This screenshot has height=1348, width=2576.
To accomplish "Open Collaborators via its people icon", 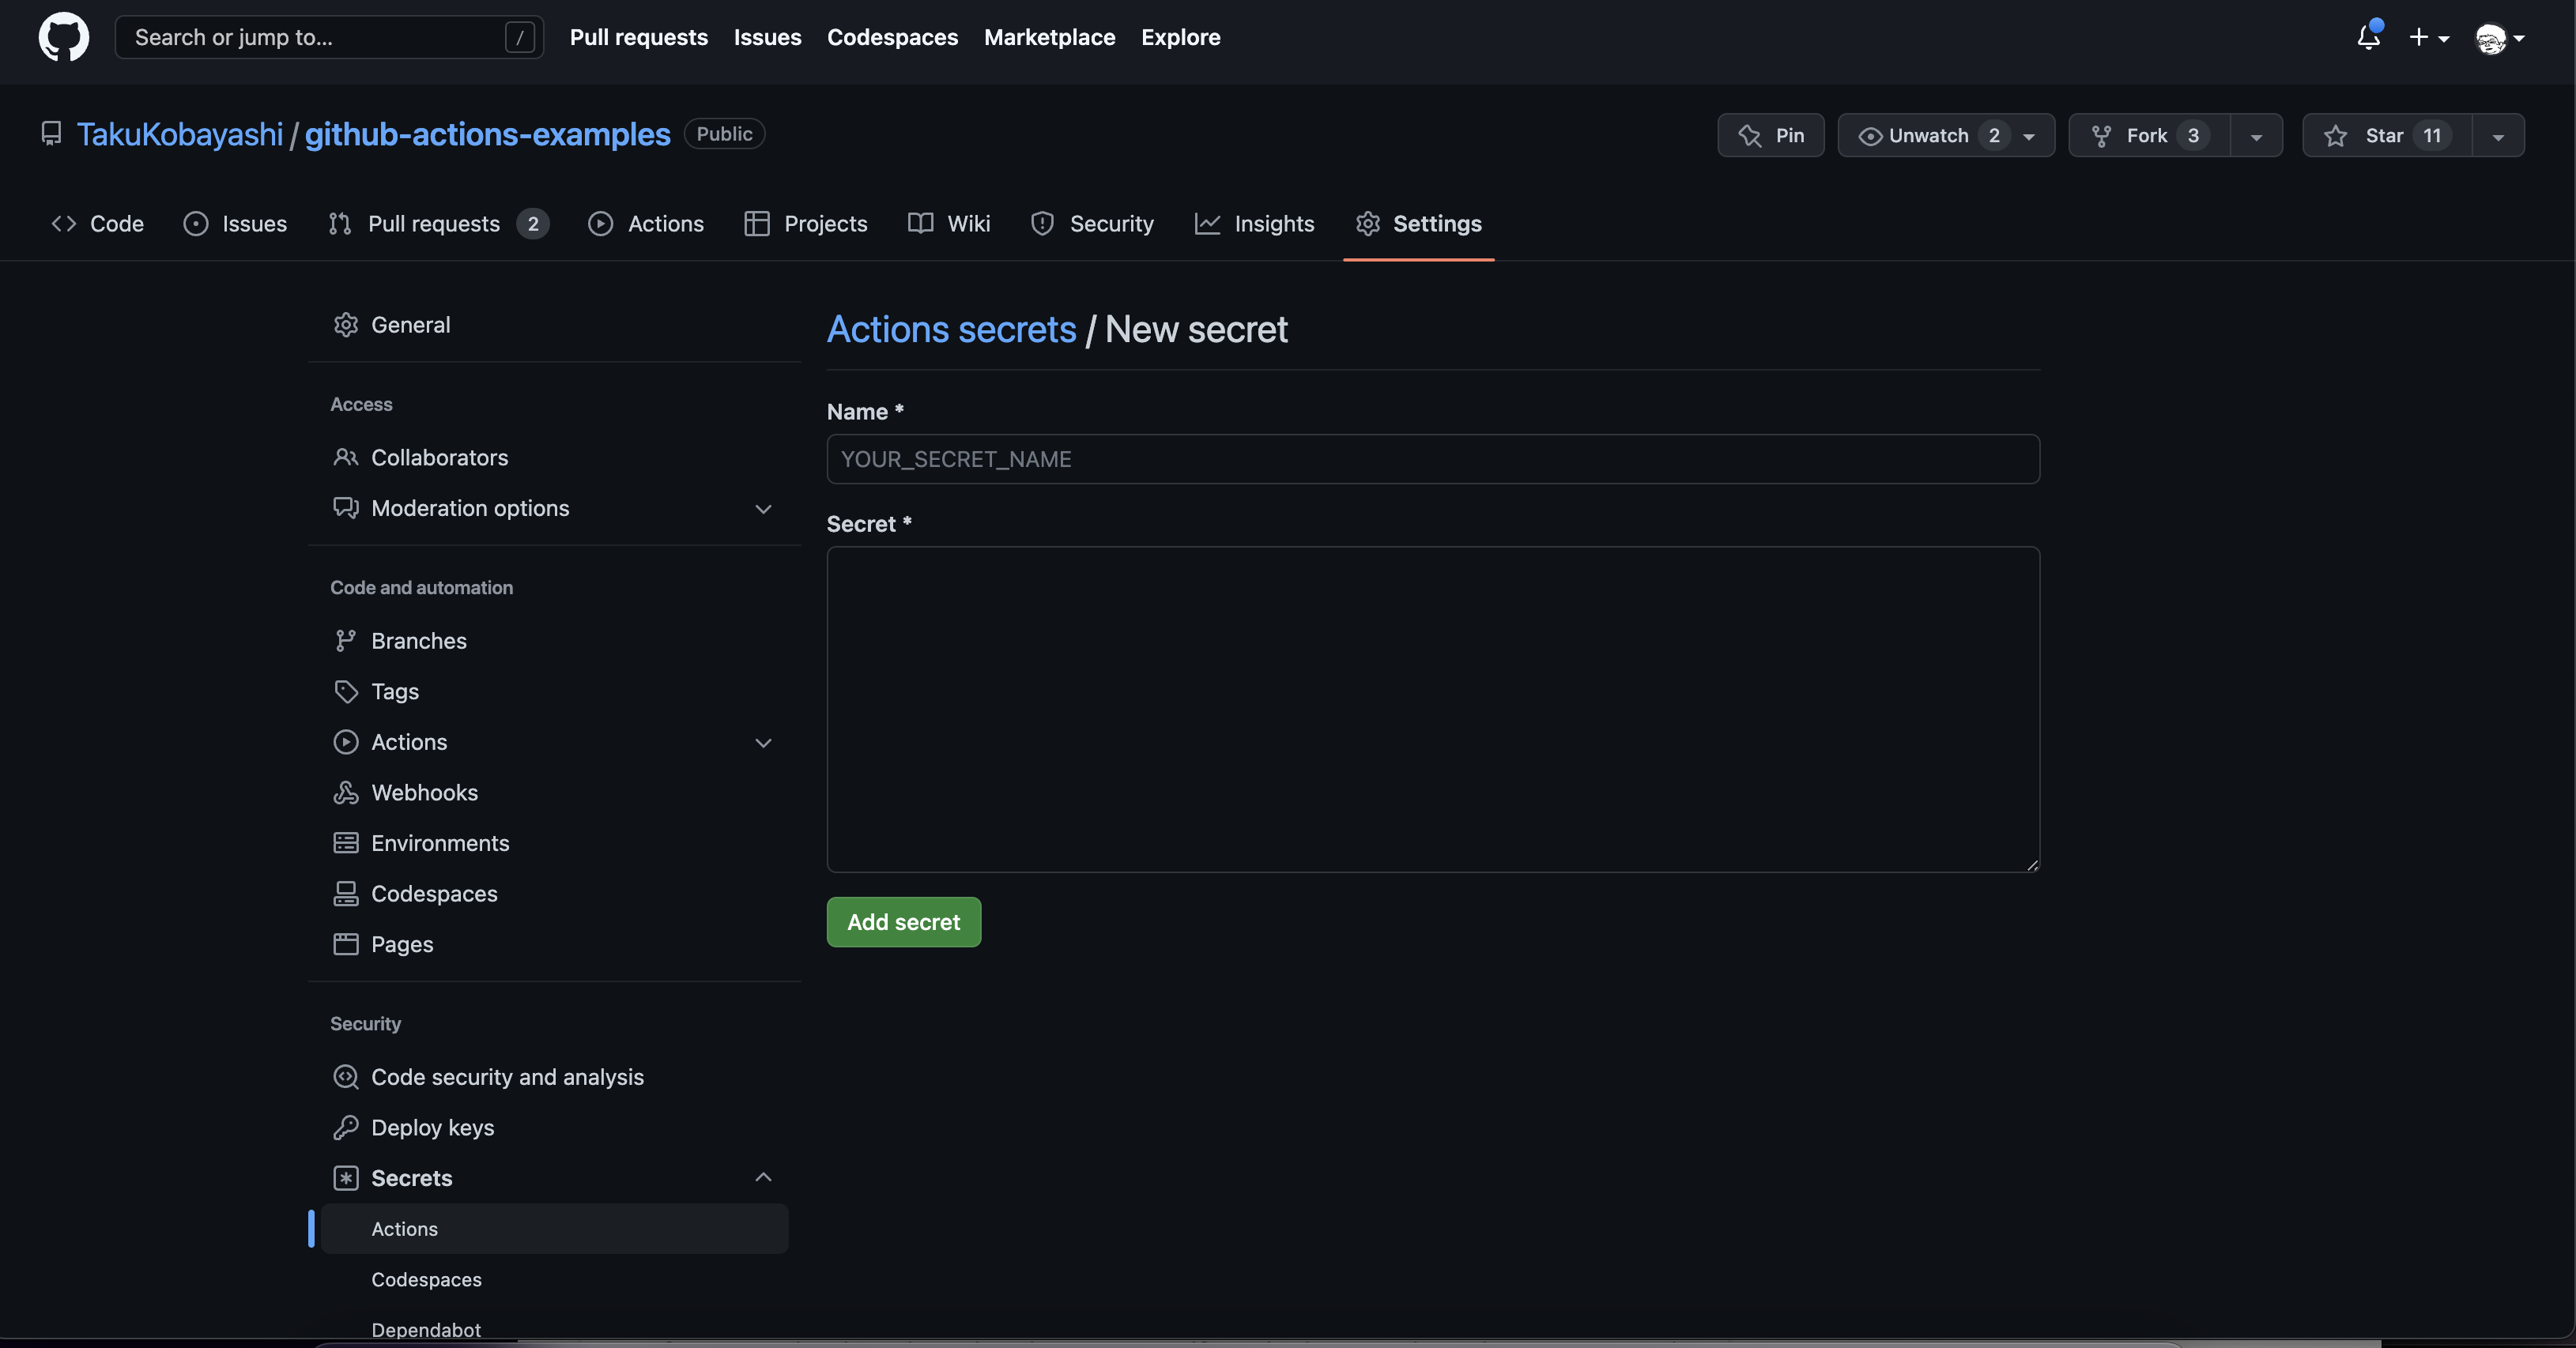I will point(345,457).
